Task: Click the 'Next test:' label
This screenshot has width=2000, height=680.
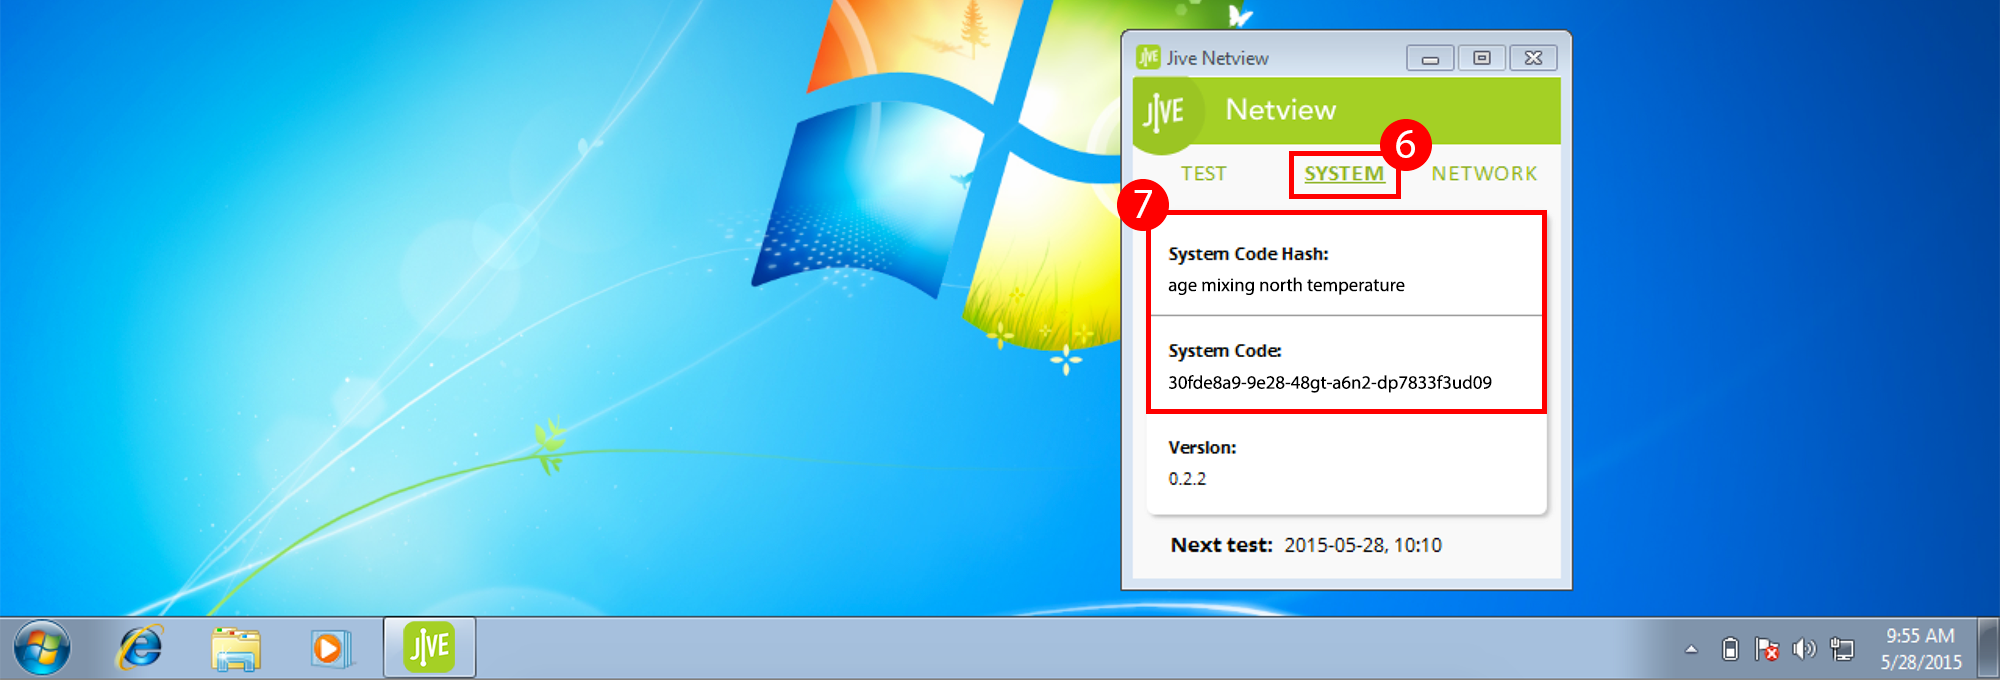Action: tap(1221, 545)
